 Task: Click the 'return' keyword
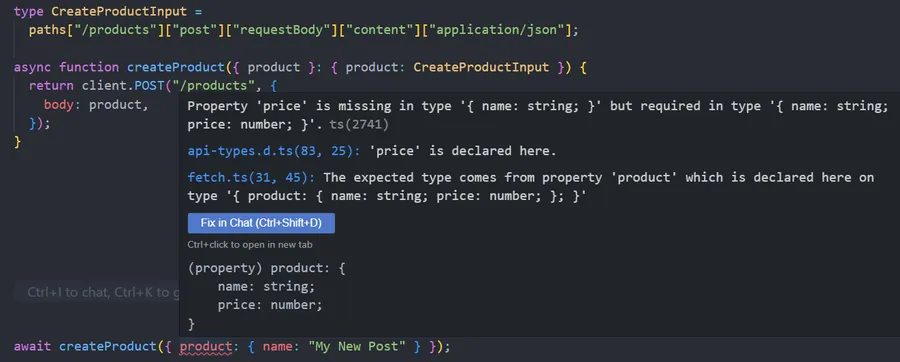(52, 86)
